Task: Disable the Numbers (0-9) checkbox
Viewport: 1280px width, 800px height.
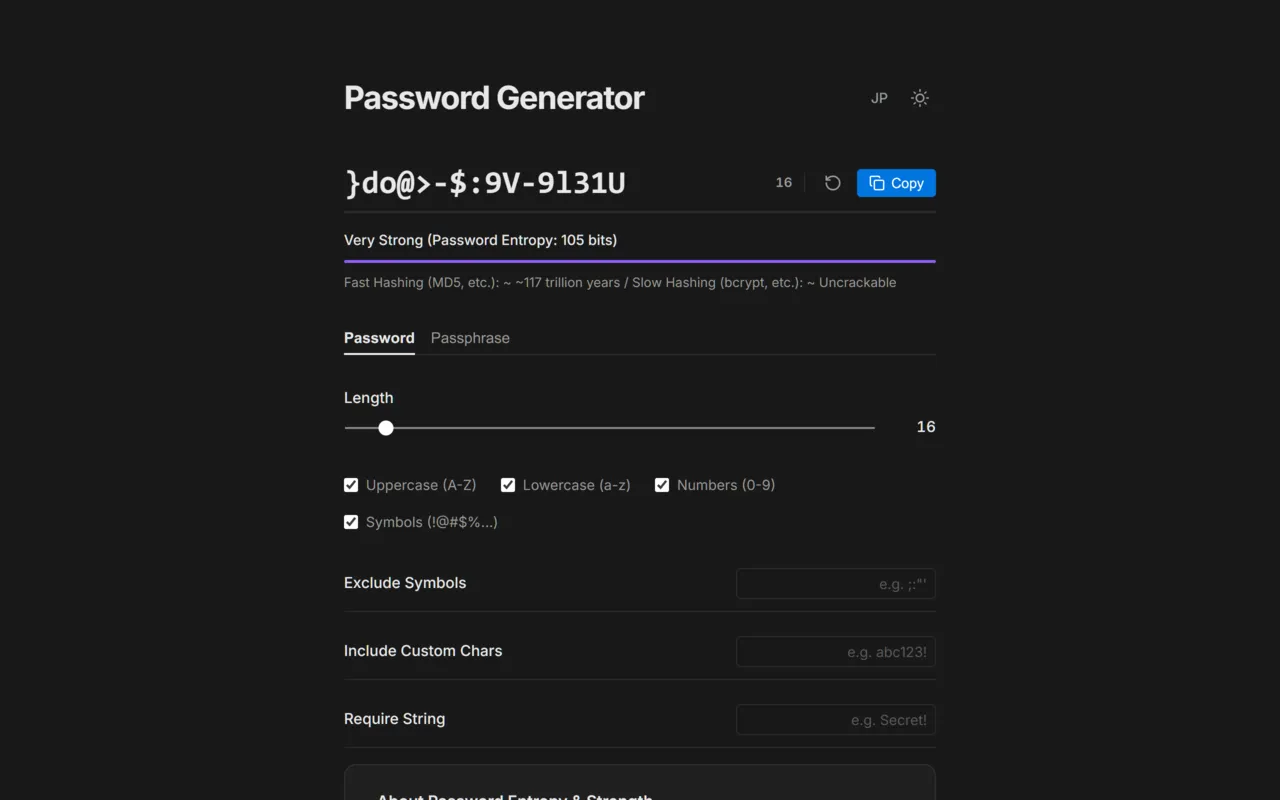Action: coord(662,485)
